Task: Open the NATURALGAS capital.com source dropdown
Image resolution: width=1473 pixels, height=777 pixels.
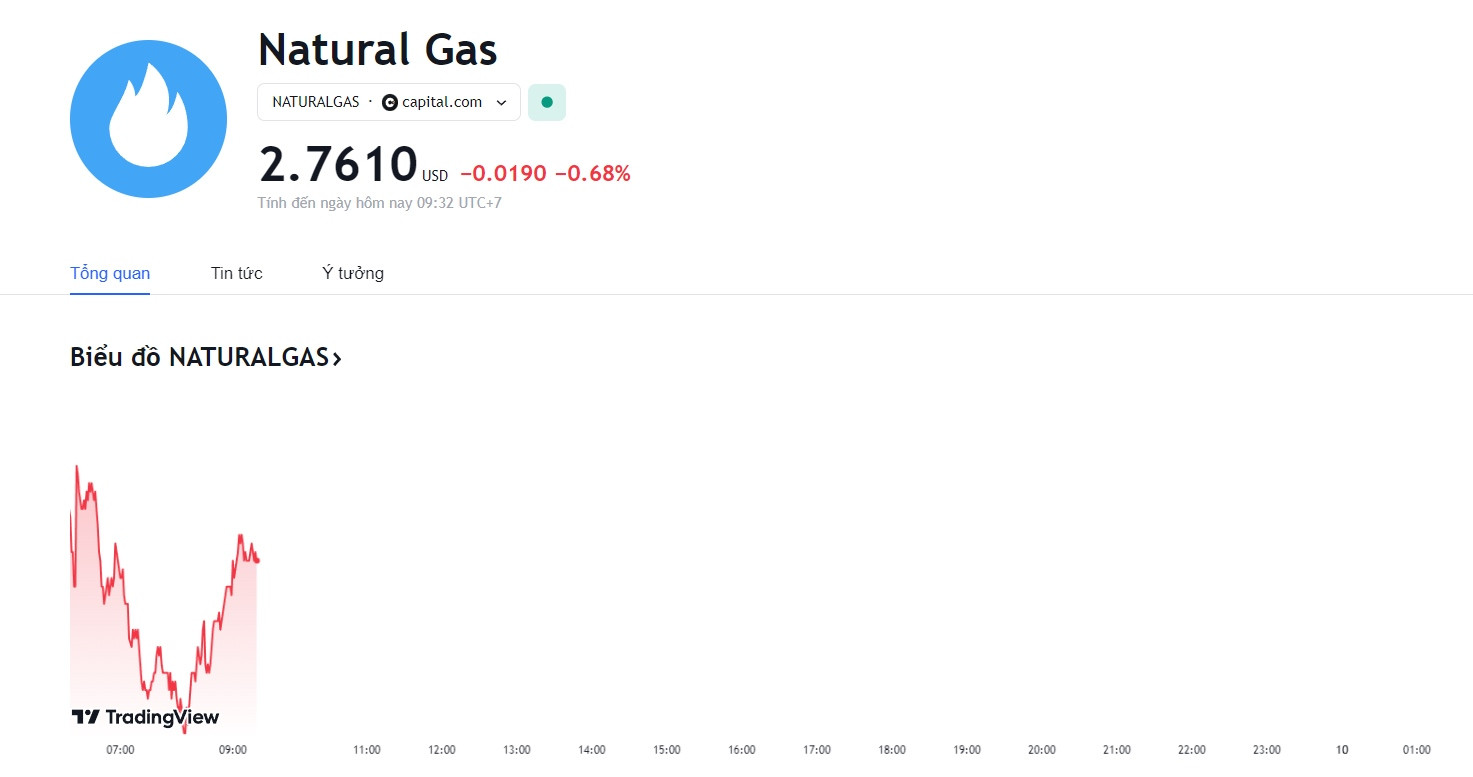Action: point(389,102)
